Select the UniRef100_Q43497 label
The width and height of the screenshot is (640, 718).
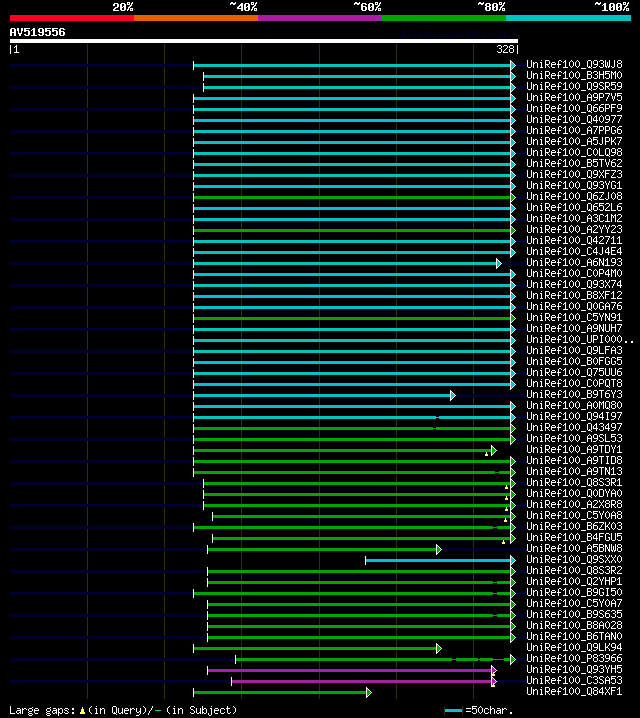pyautogui.click(x=574, y=427)
